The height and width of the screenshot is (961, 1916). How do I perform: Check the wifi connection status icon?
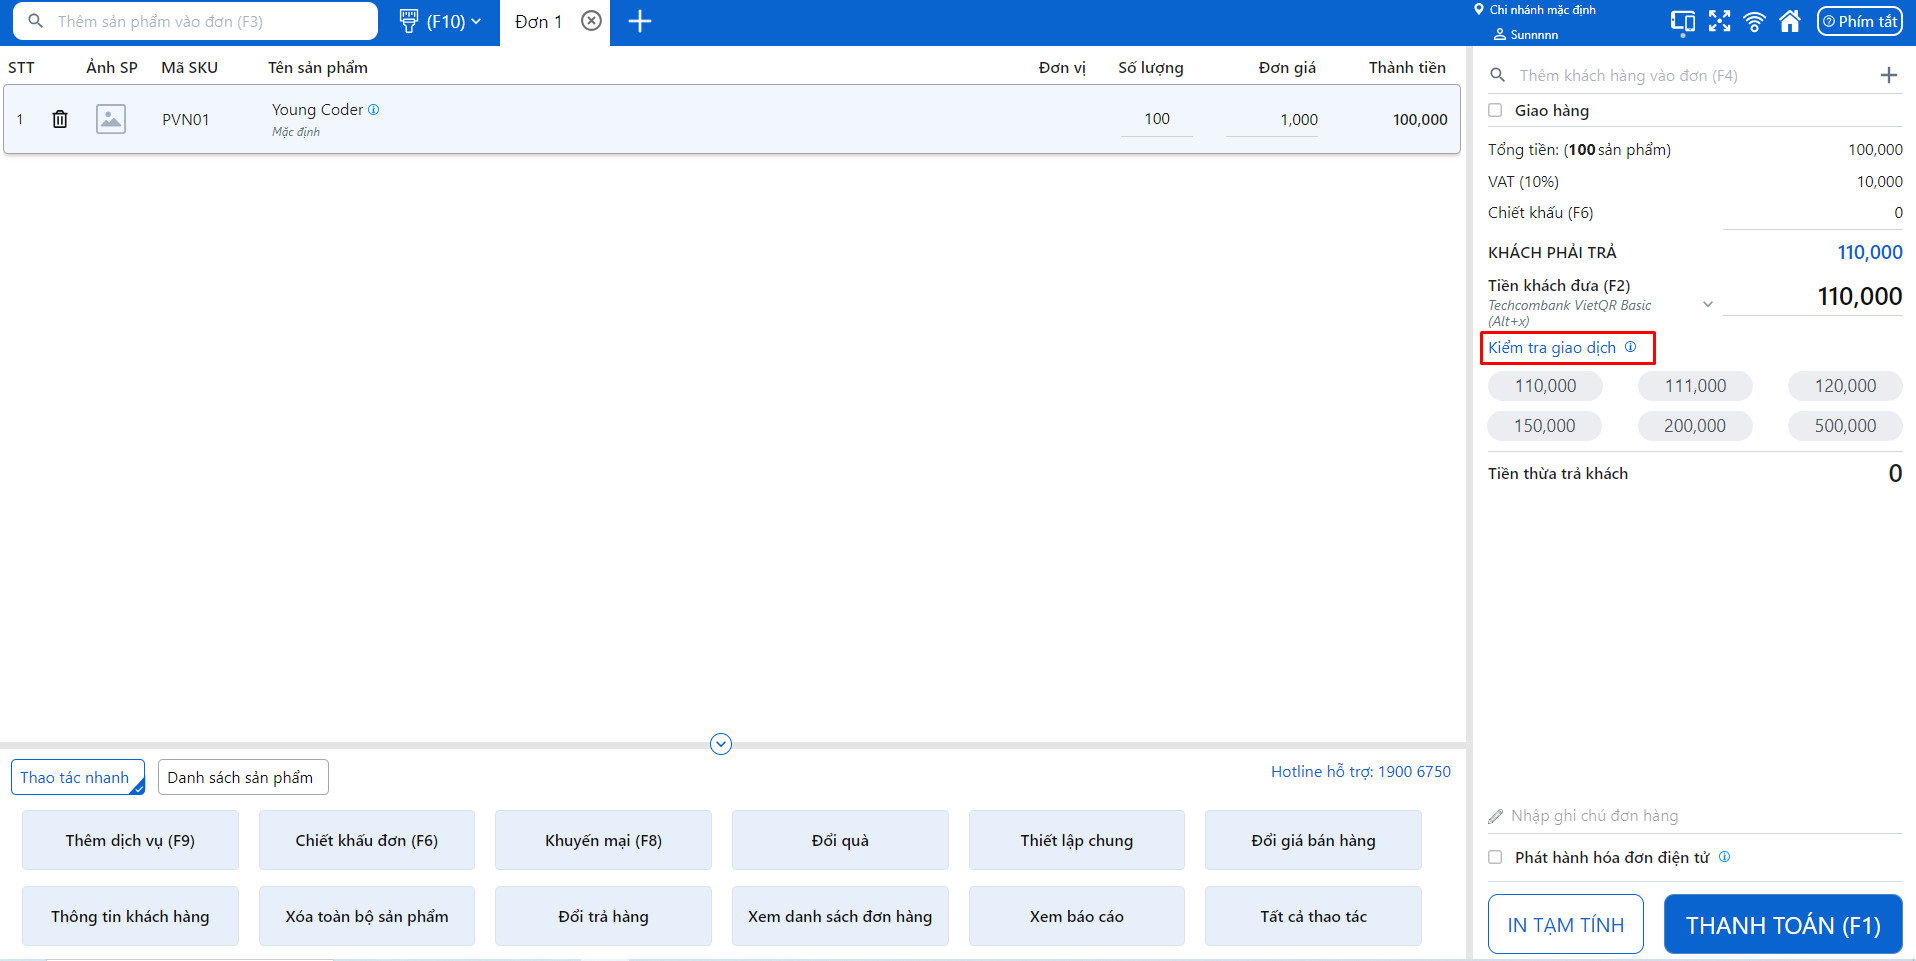[x=1754, y=21]
